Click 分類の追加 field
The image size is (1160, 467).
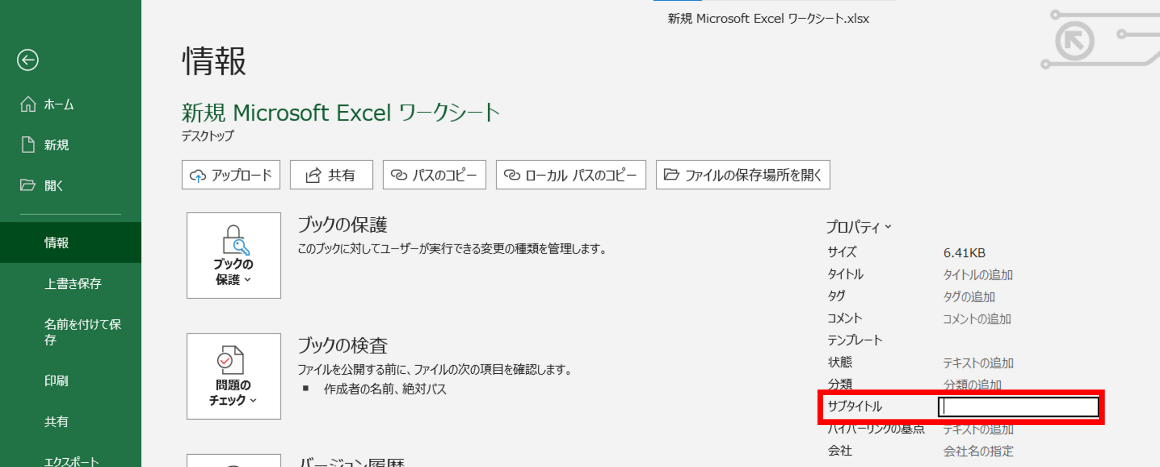pos(972,385)
